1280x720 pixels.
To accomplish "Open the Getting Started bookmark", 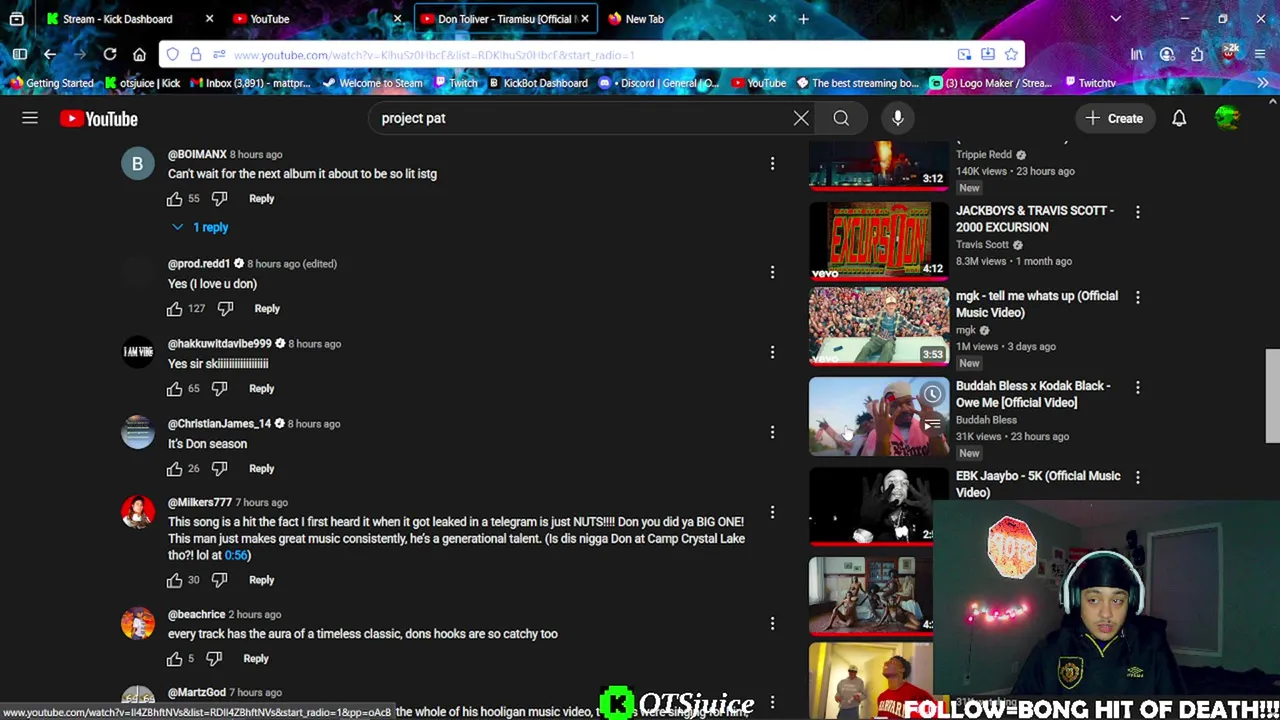I will click(51, 83).
